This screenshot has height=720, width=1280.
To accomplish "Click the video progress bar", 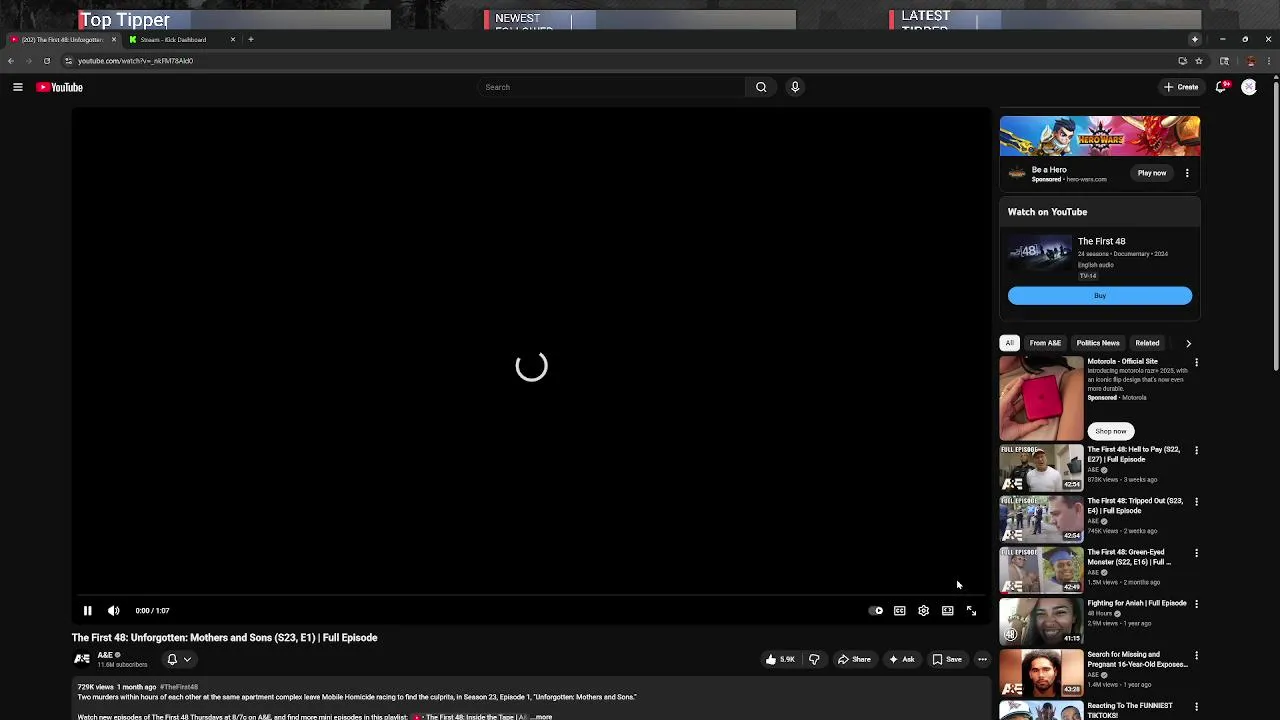I will coord(531,596).
